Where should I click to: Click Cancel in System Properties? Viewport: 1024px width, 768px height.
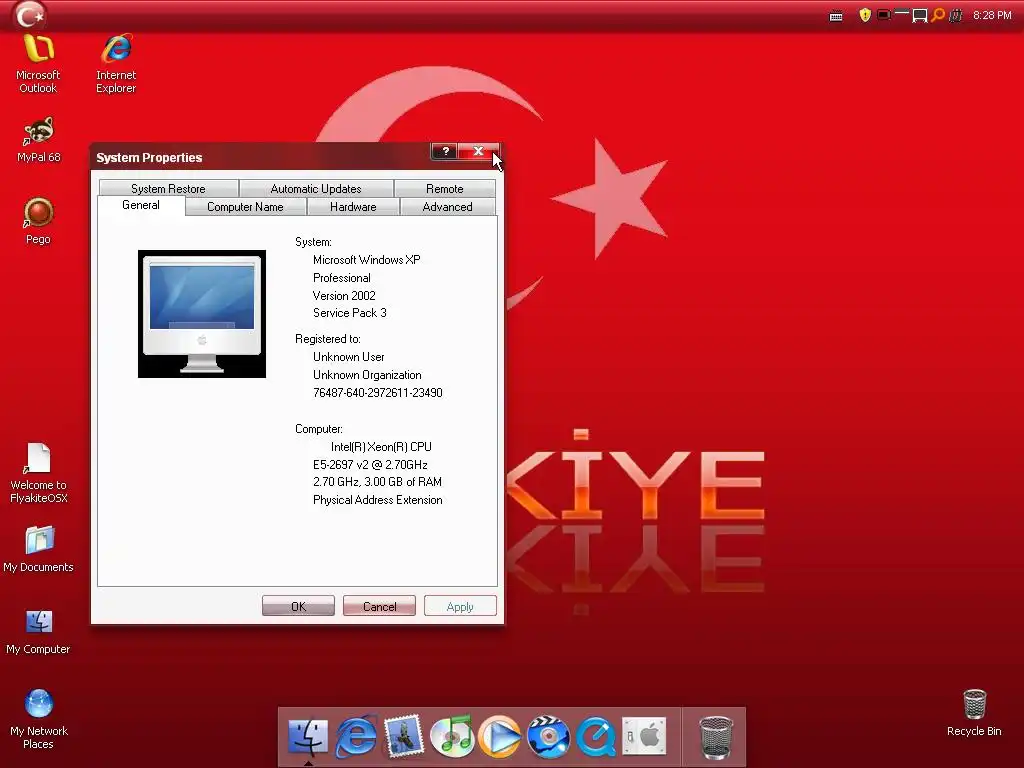(379, 607)
